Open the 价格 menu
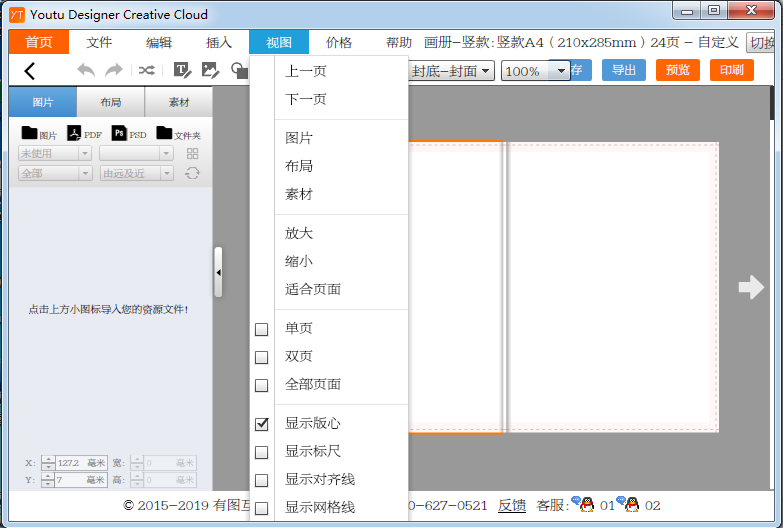Image resolution: width=783 pixels, height=528 pixels. 339,42
